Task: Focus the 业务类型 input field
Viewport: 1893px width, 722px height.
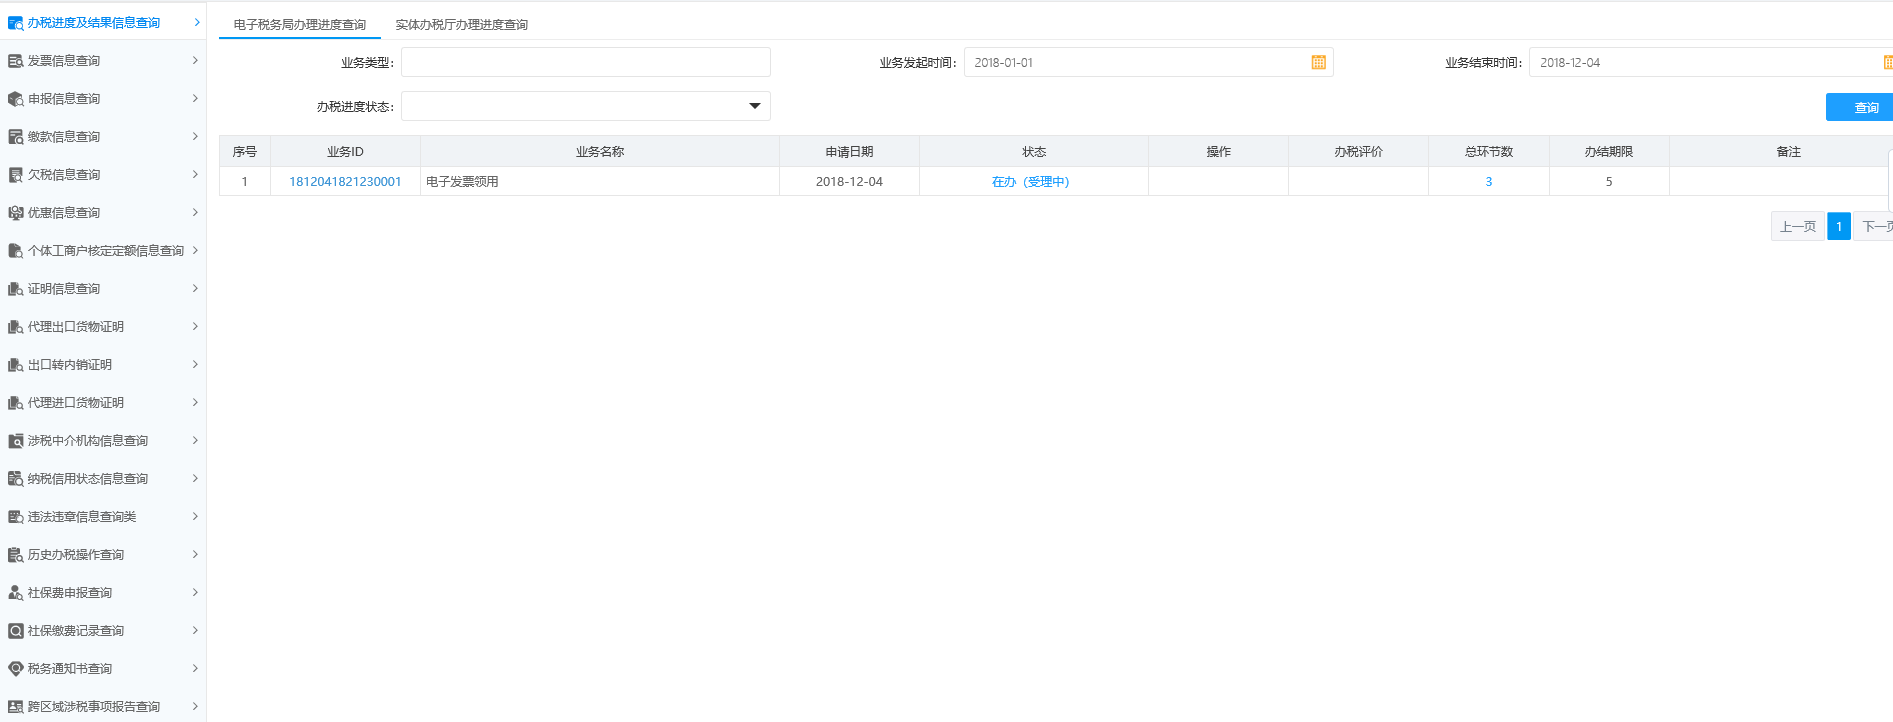Action: [585, 63]
